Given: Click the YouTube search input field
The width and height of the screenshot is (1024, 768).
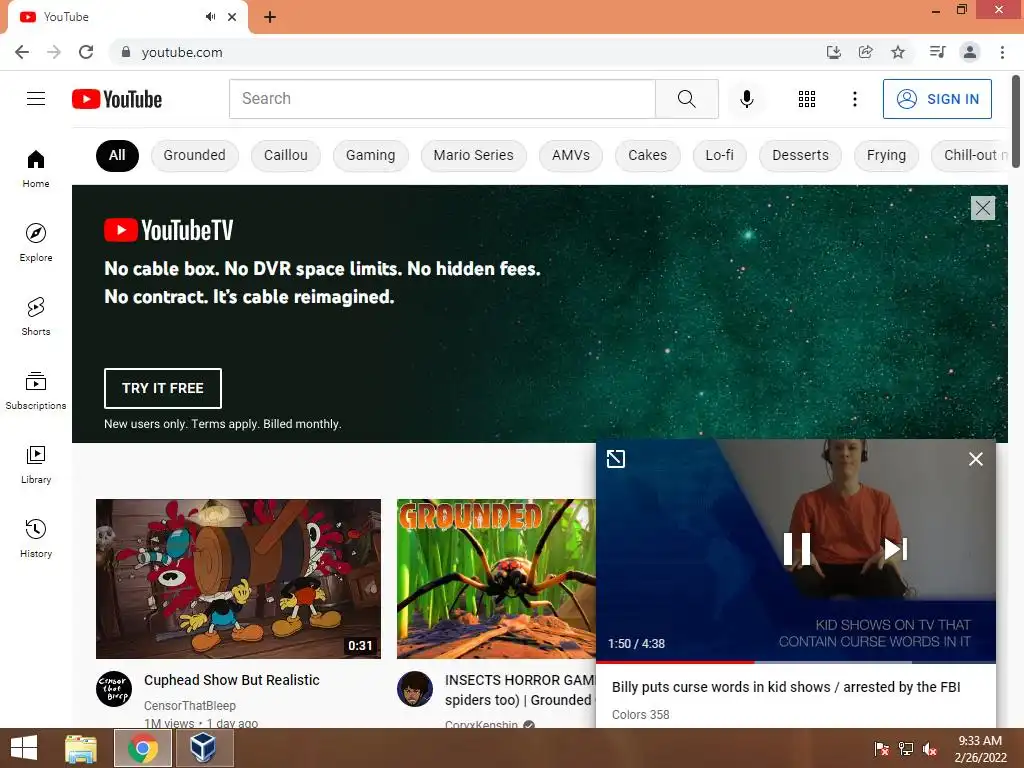Looking at the screenshot, I should pos(442,99).
